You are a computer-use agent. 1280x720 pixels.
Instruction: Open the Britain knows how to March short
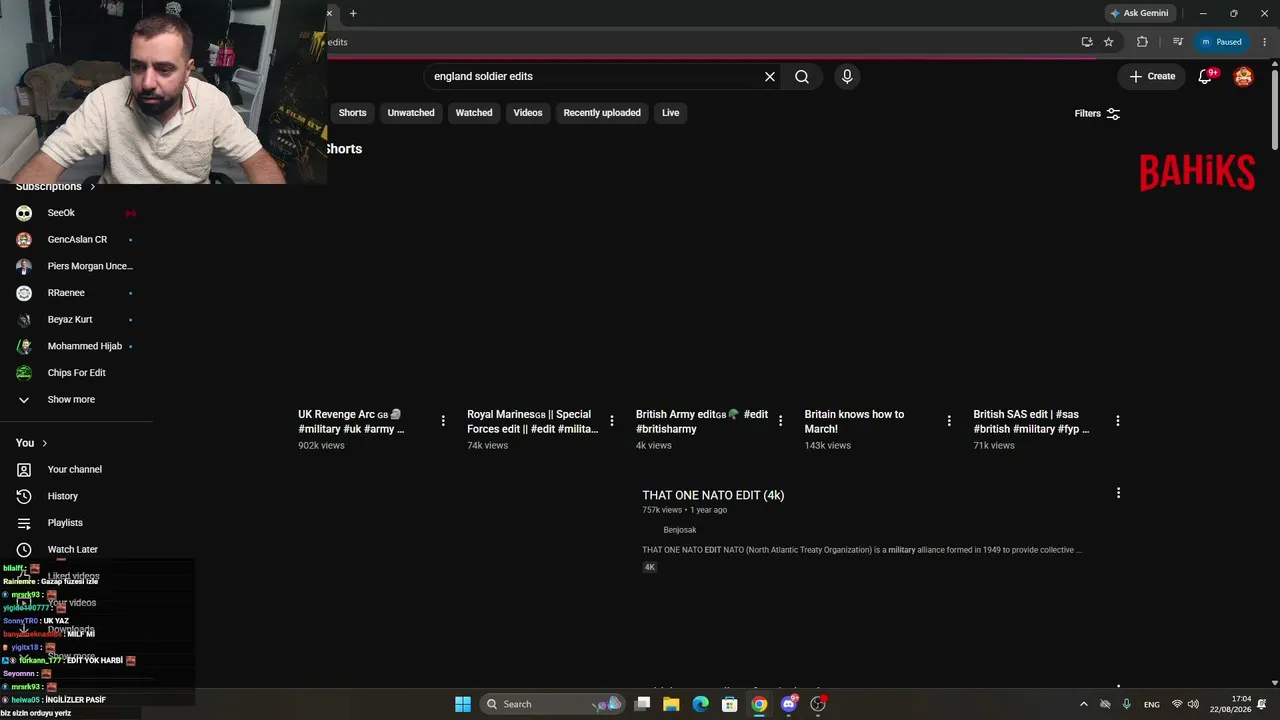coord(854,421)
